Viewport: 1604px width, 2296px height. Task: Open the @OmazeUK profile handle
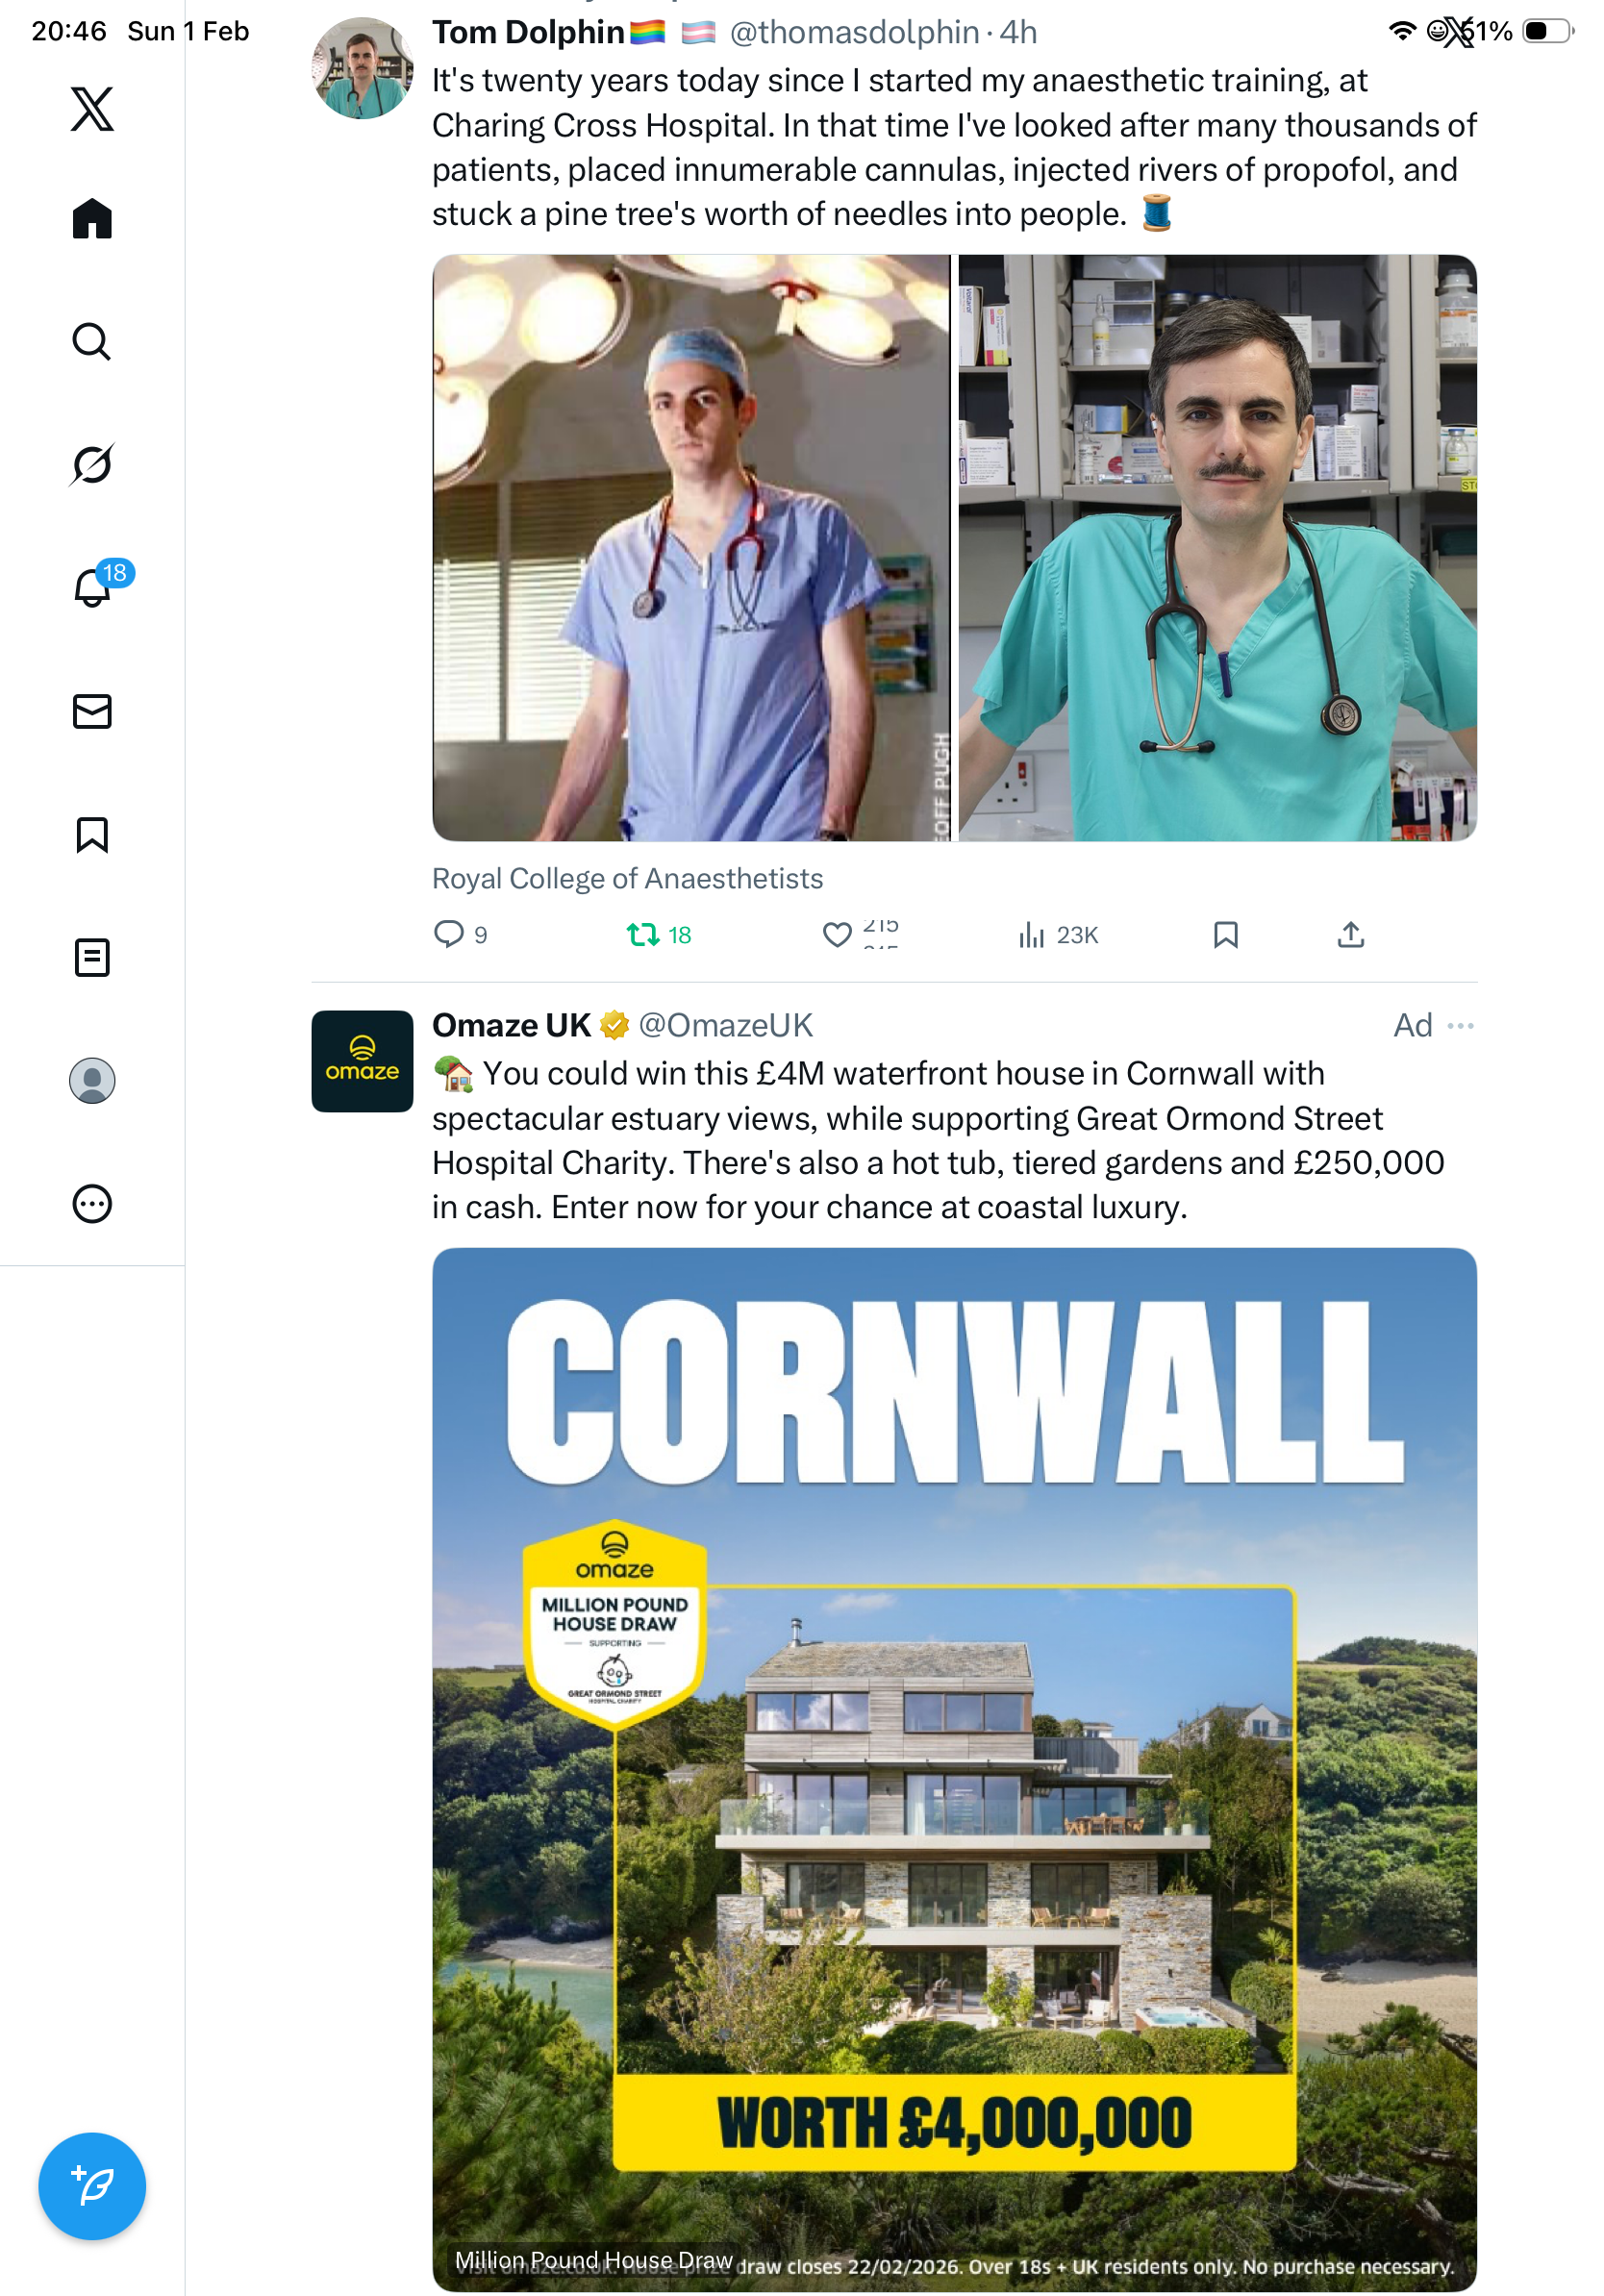click(x=725, y=1025)
